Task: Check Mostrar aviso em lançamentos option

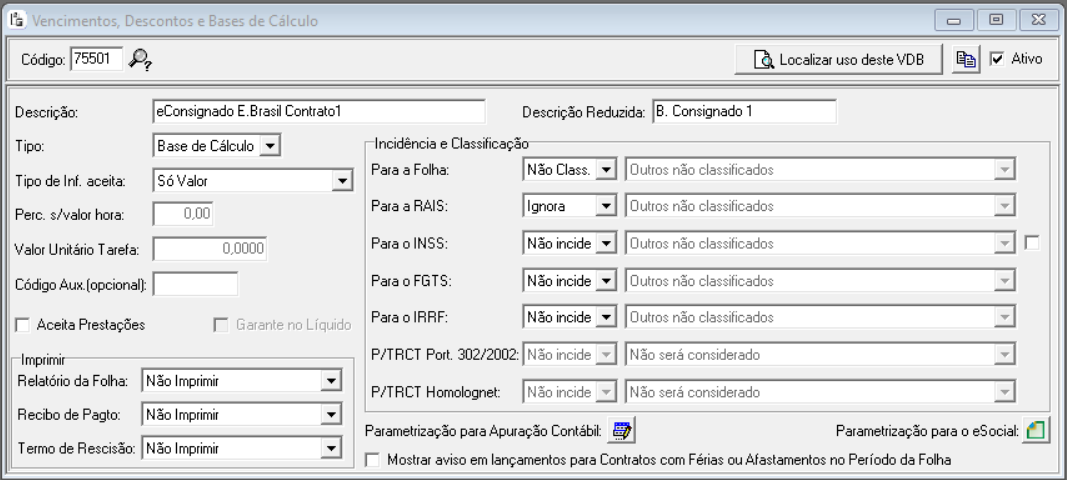Action: point(374,460)
